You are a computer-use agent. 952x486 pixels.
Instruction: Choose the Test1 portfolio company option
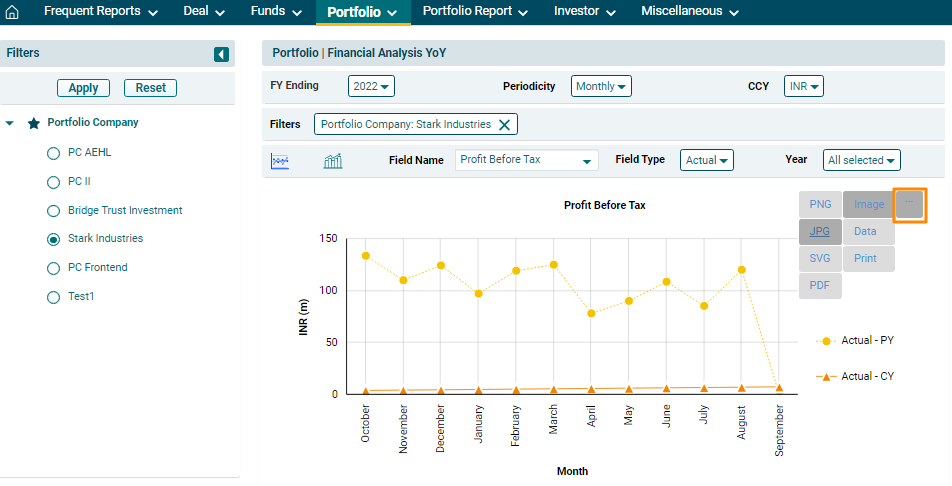click(53, 297)
